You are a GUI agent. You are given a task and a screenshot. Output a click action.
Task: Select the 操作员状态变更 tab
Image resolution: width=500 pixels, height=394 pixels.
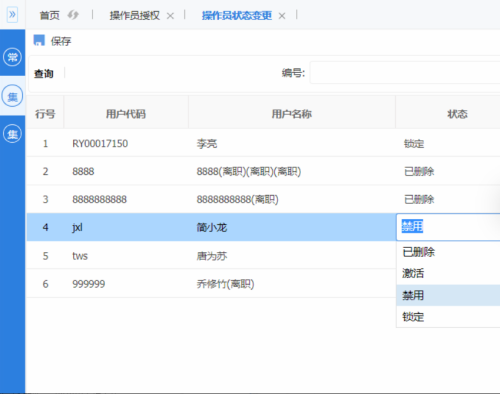pyautogui.click(x=237, y=15)
